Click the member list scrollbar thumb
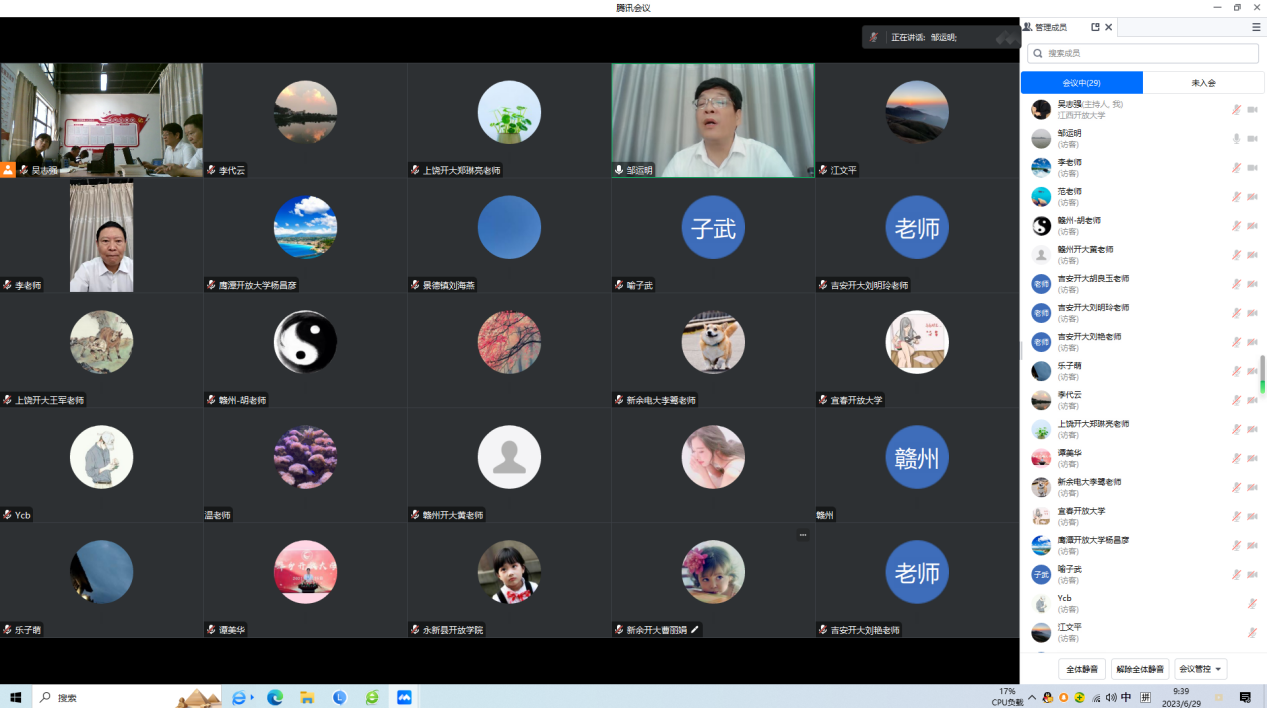Screen dimensions: 1267x708 1261,374
